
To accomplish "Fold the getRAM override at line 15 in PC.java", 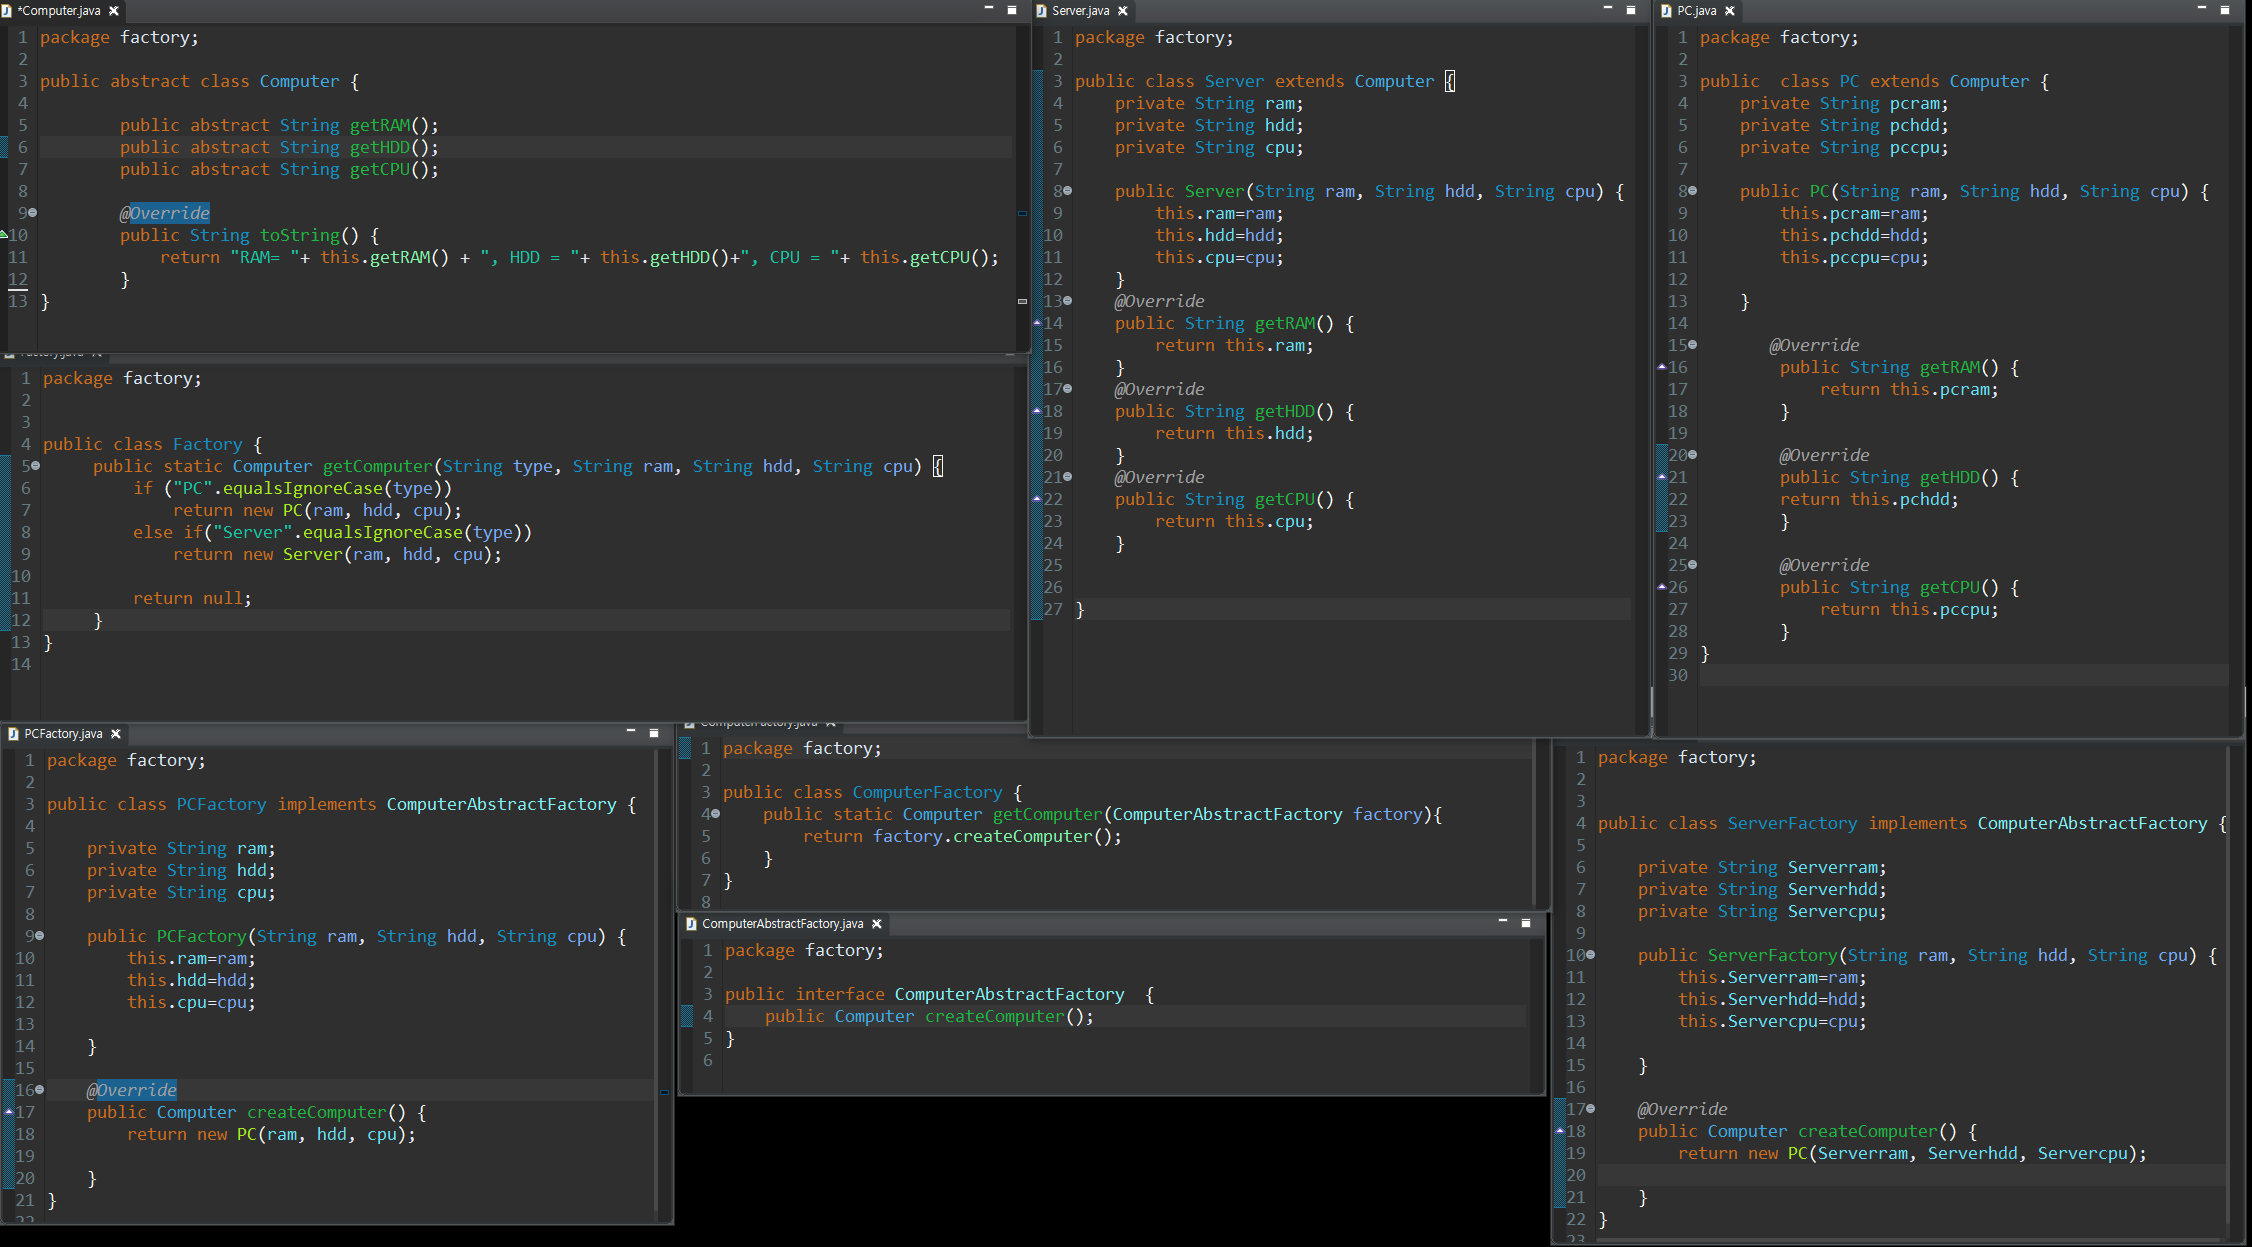I will point(1692,345).
